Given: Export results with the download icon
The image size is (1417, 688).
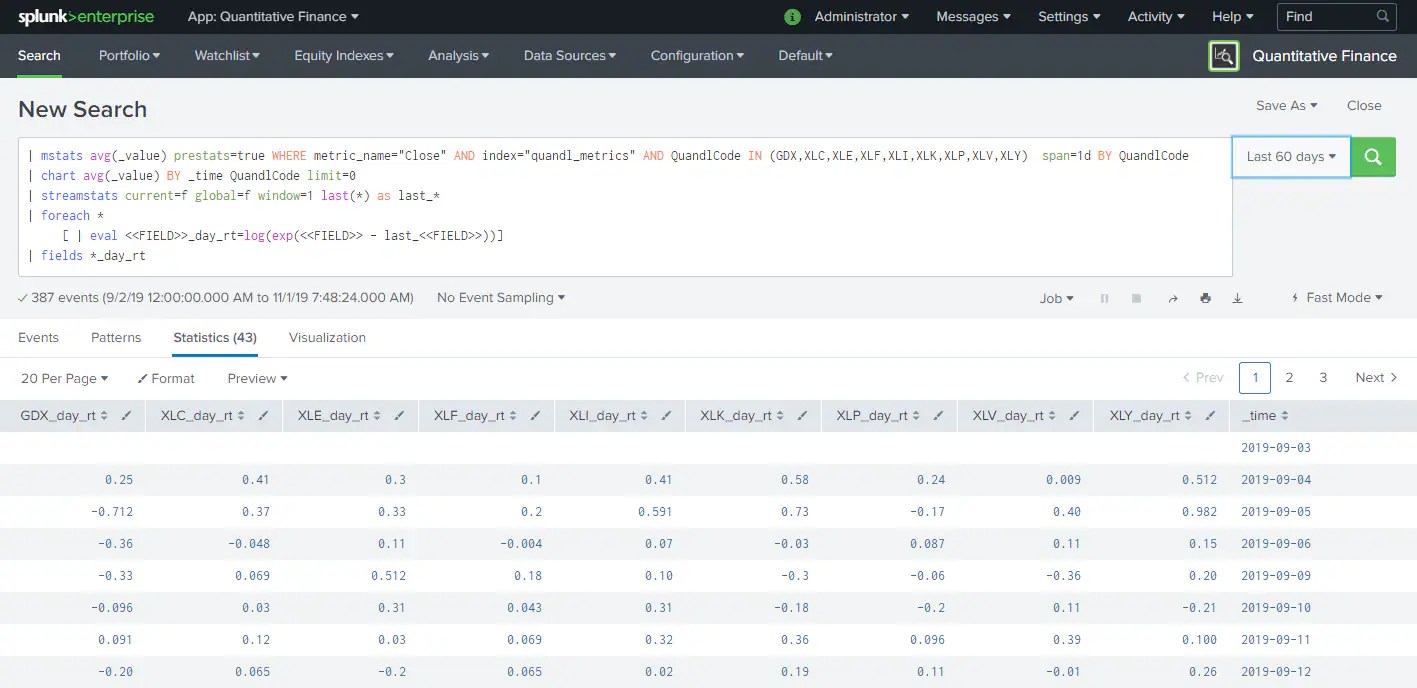Looking at the screenshot, I should tap(1237, 297).
